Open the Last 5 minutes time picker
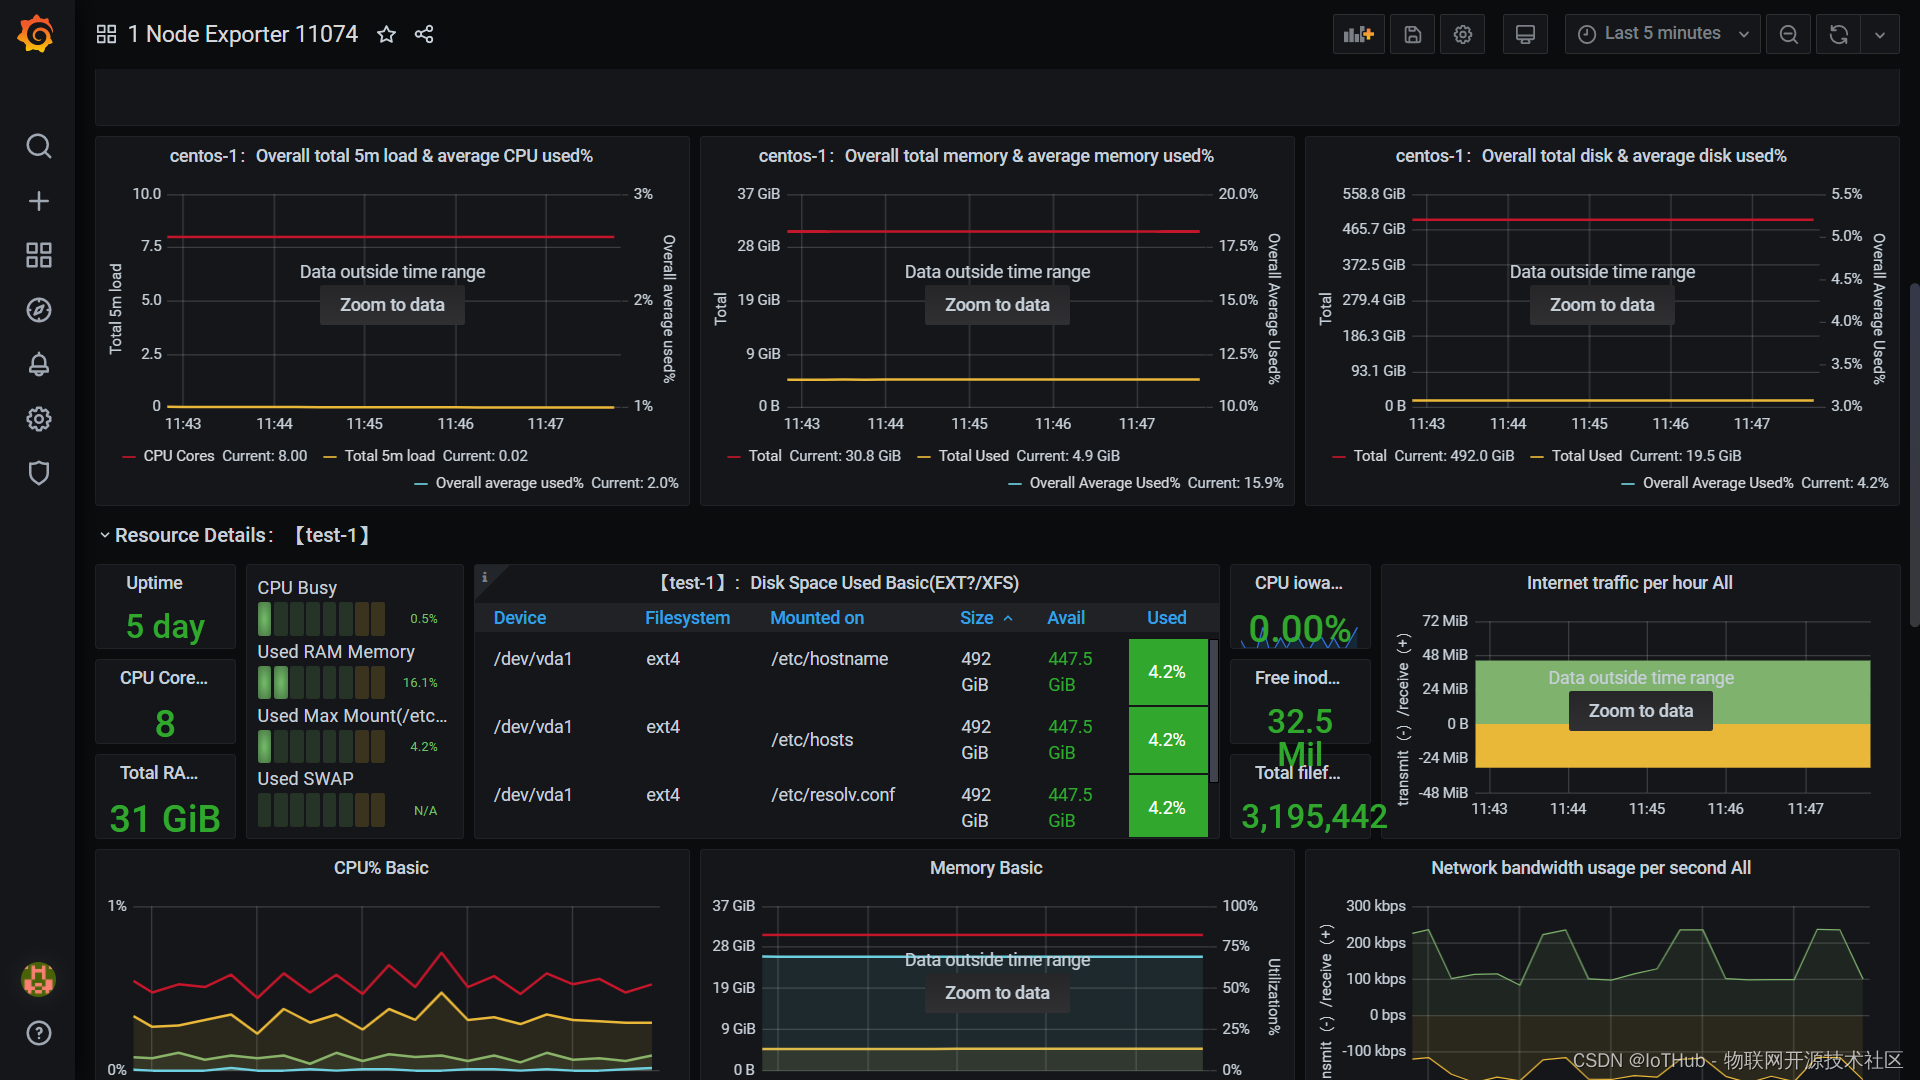 [x=1662, y=34]
